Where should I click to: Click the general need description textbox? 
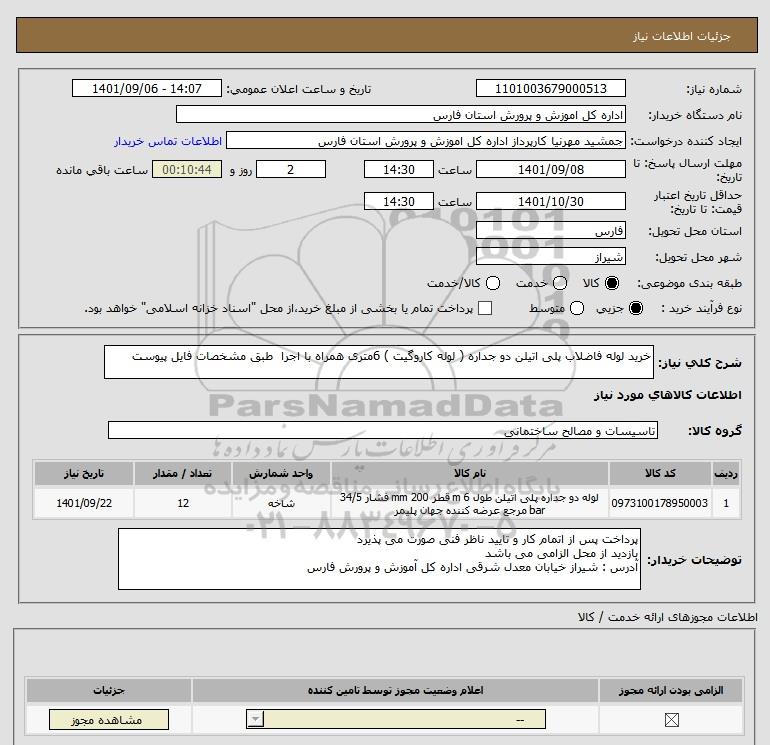click(379, 362)
